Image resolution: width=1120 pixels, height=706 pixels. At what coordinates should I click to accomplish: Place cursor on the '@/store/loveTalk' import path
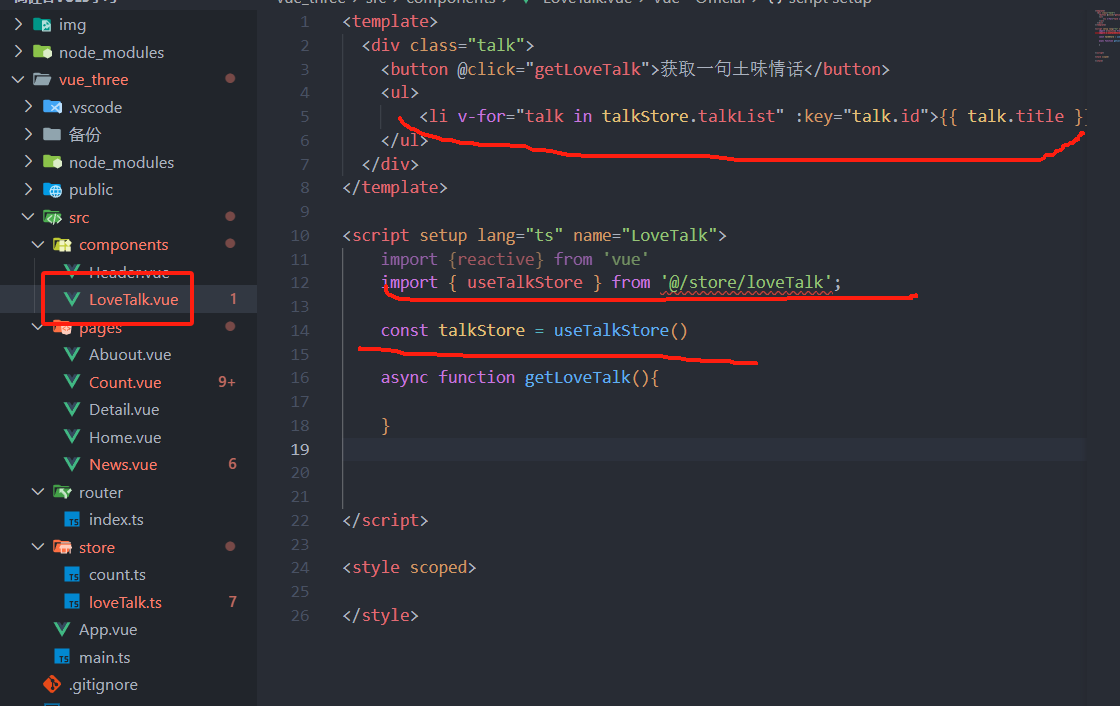click(x=749, y=282)
